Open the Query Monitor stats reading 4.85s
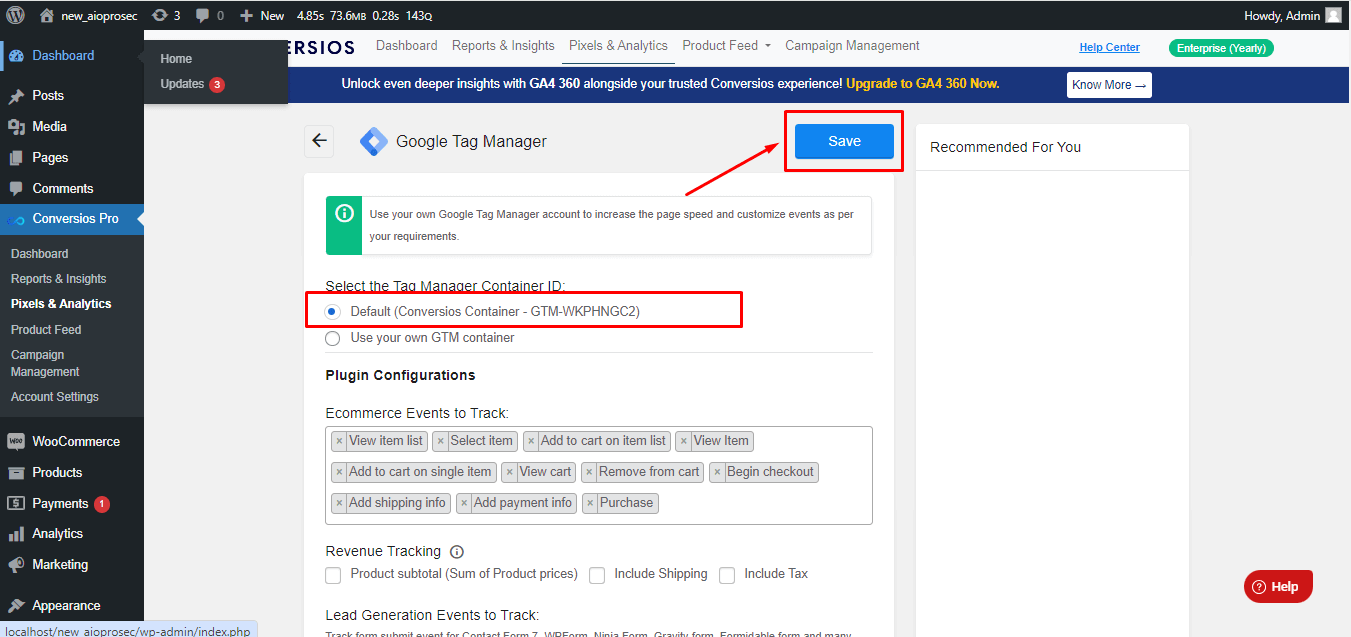Viewport: 1351px width, 637px height. 364,16
